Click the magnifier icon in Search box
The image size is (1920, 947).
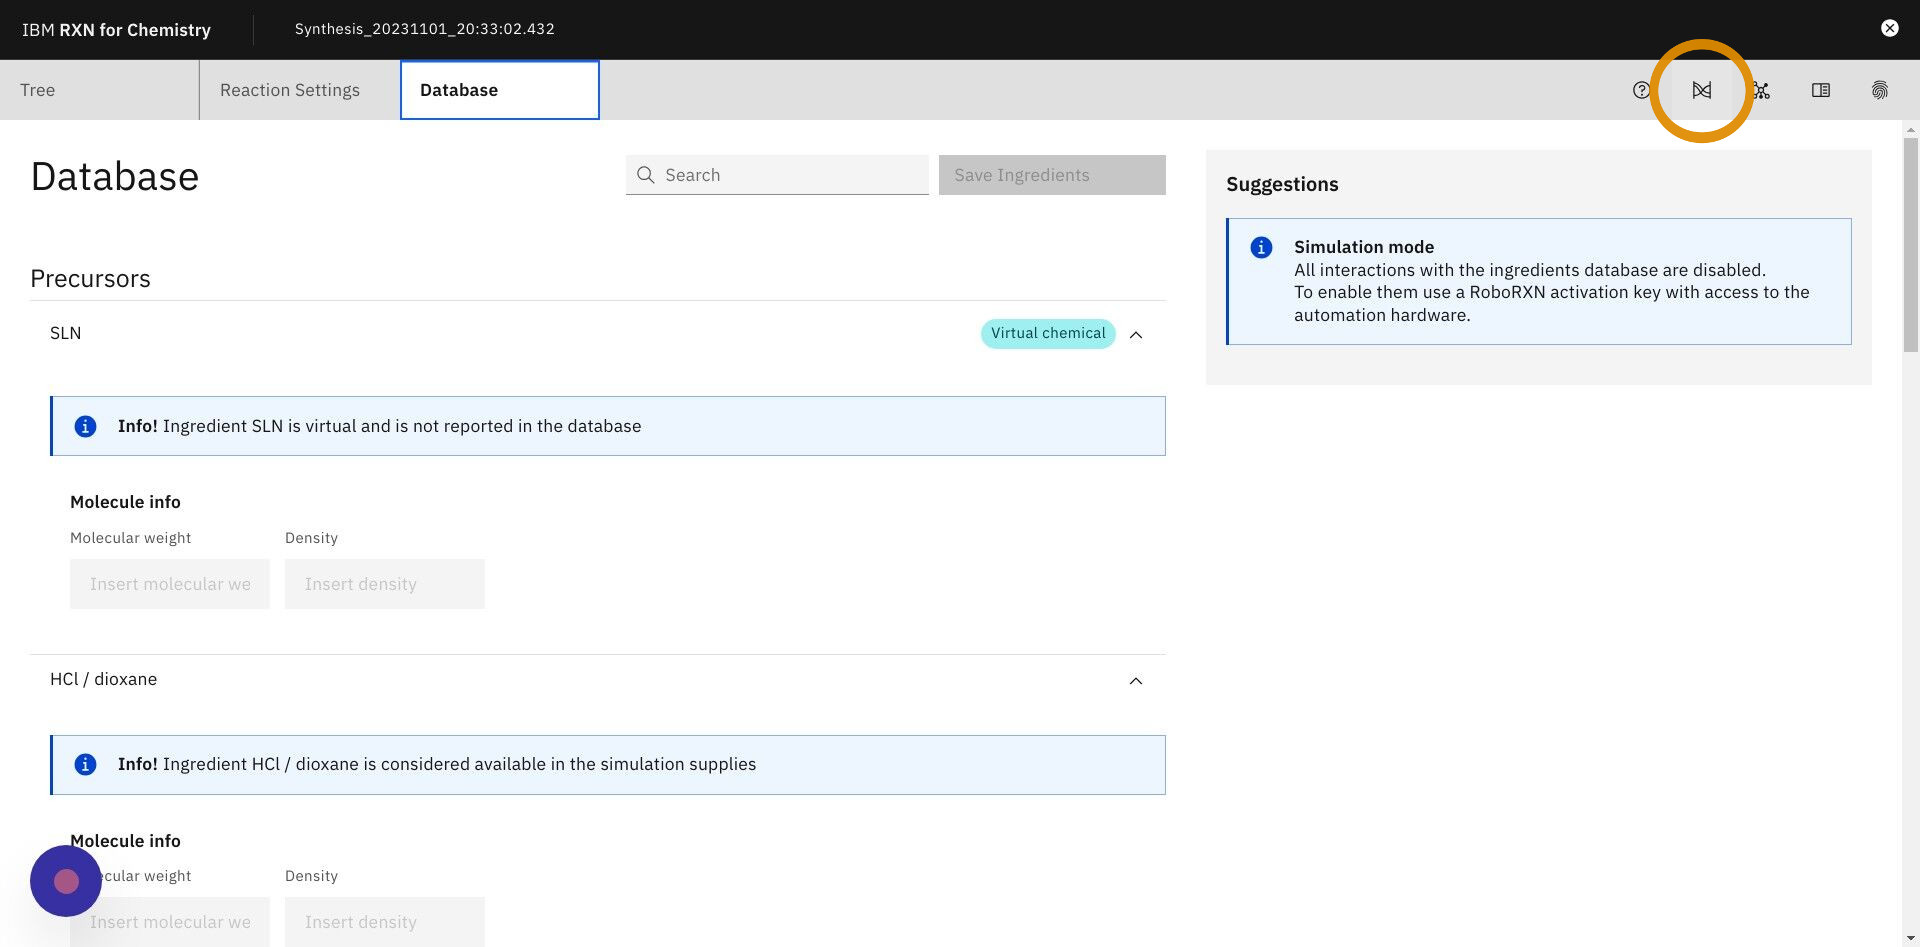pyautogui.click(x=646, y=175)
